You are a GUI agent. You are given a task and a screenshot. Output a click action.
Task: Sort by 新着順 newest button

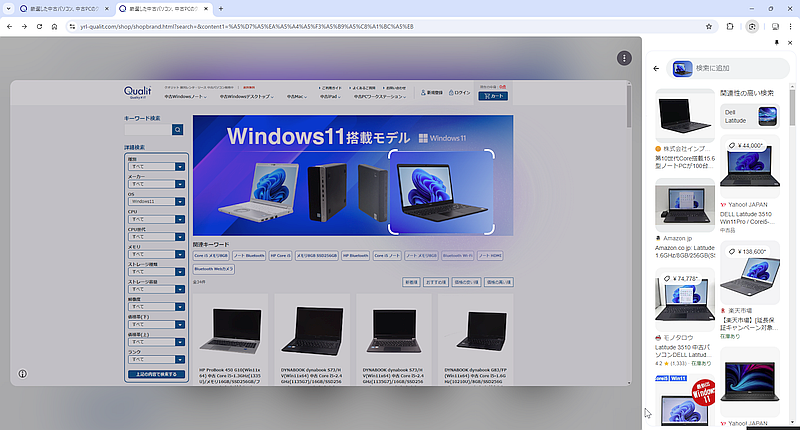(411, 282)
